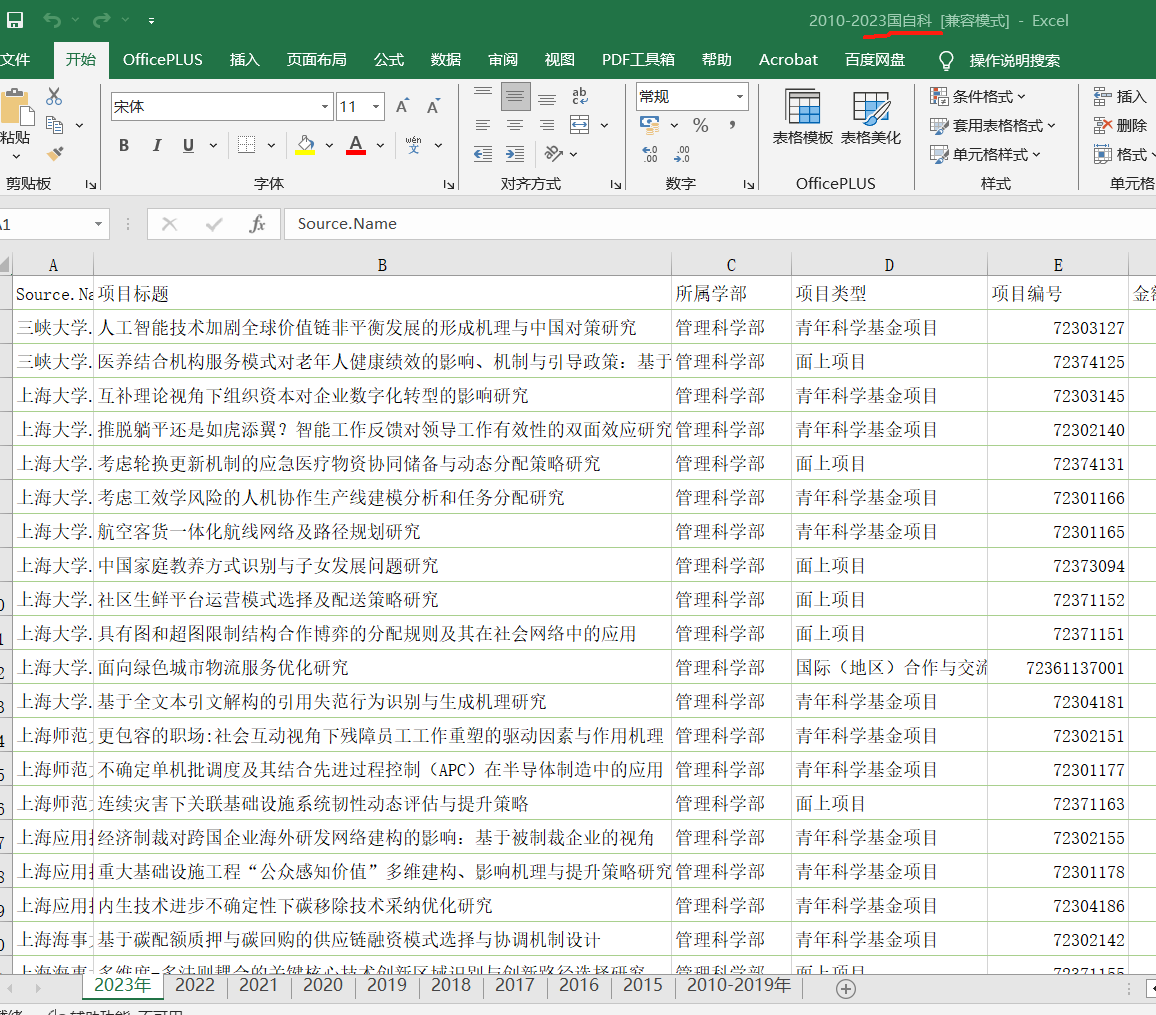1156x1015 pixels.
Task: Select the Format Painter brush
Action: pos(54,153)
